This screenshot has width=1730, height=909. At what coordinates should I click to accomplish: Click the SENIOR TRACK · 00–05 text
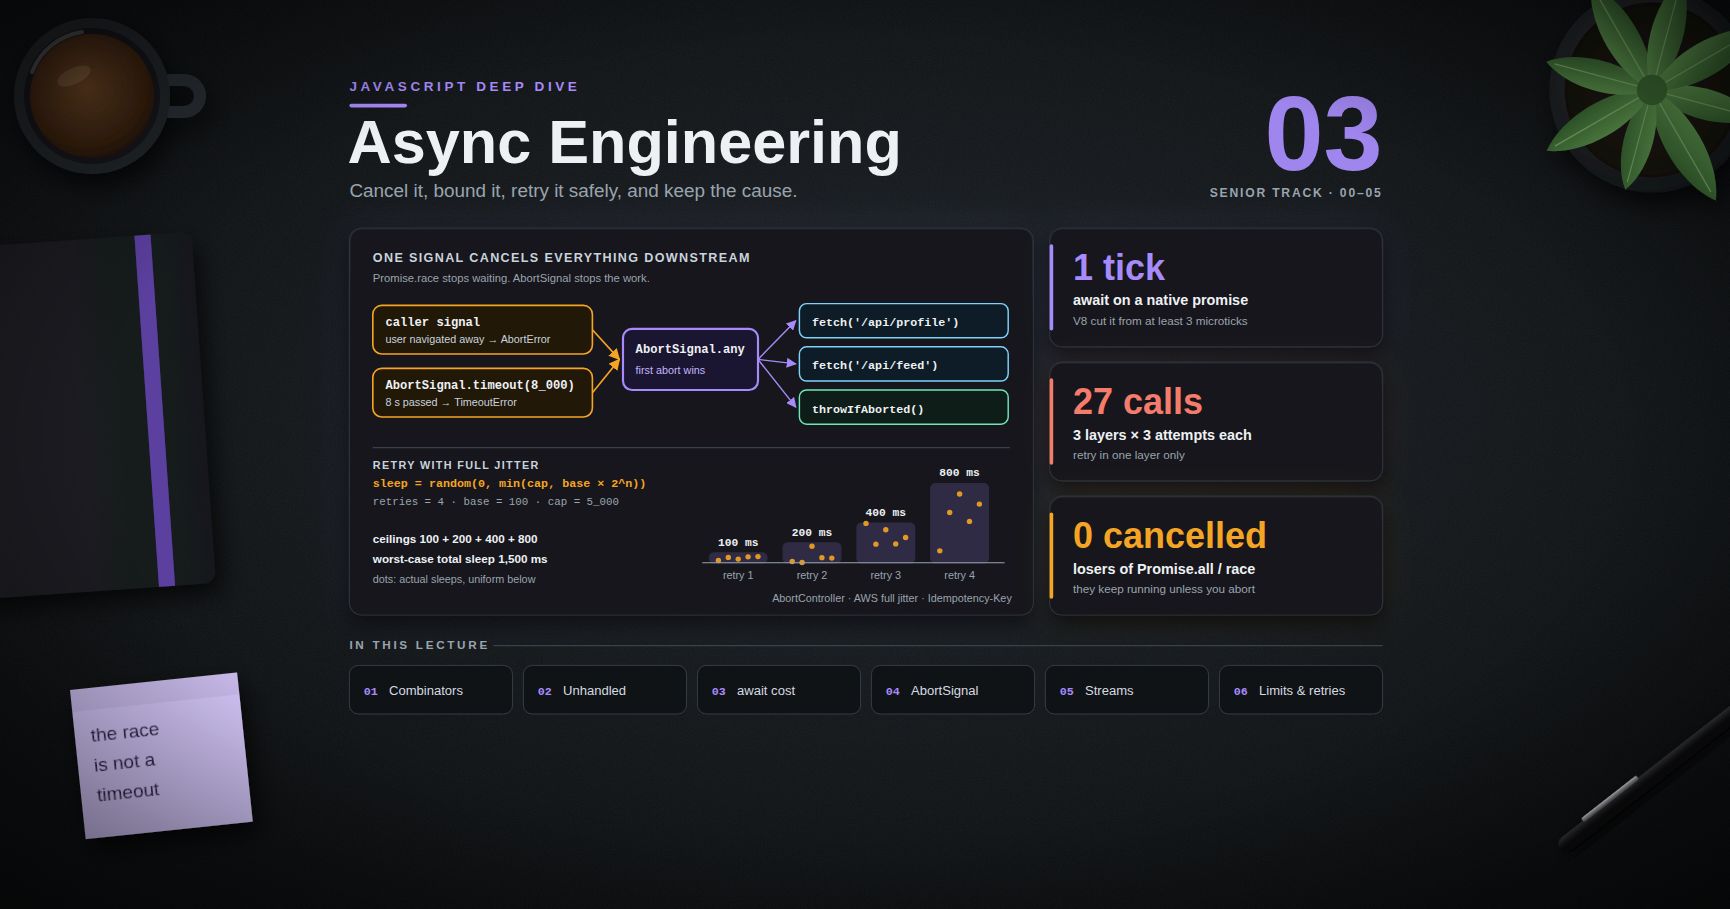point(1295,192)
